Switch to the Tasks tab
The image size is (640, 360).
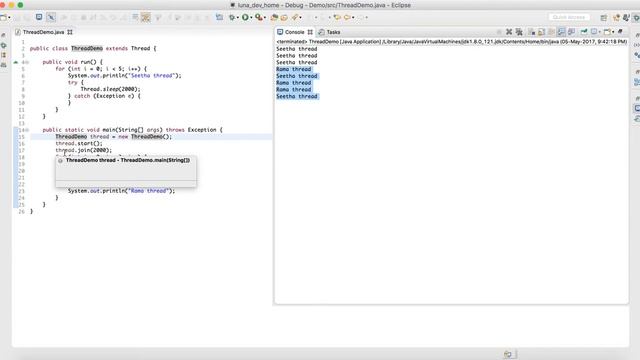[x=329, y=32]
